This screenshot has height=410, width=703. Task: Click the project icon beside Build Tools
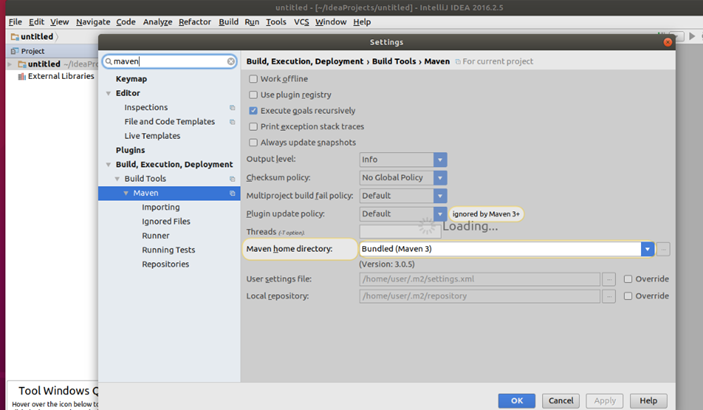point(232,179)
